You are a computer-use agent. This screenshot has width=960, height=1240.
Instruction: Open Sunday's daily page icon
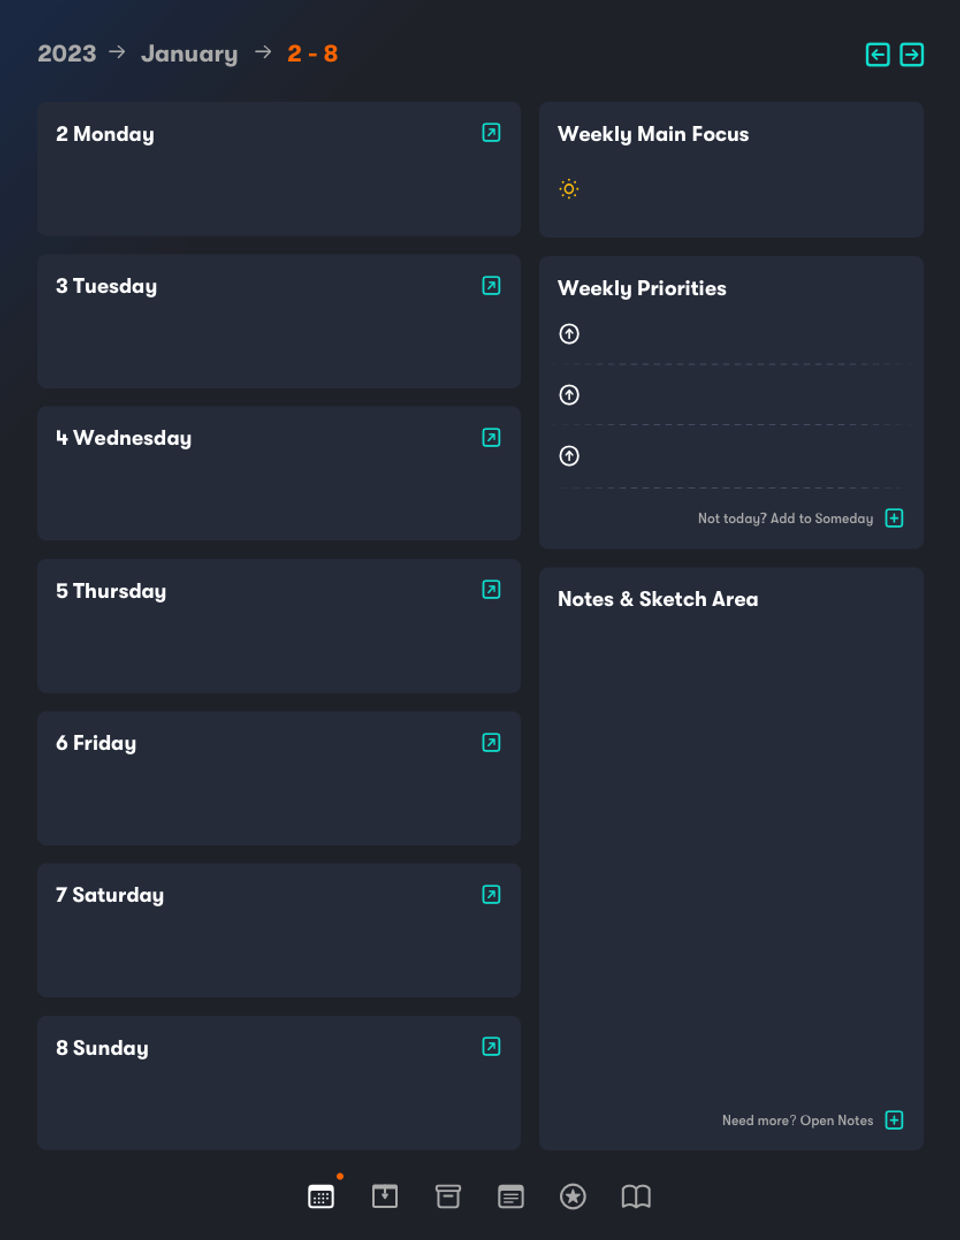491,1046
